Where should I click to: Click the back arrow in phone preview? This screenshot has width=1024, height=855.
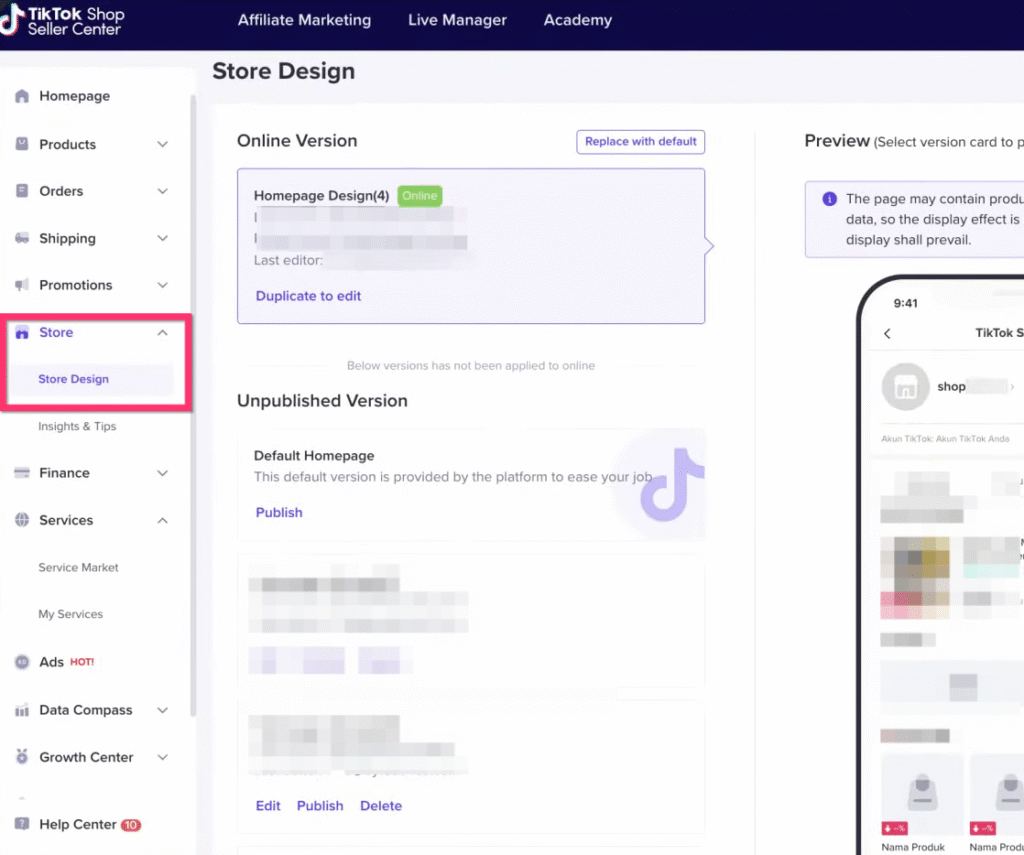[x=887, y=334]
